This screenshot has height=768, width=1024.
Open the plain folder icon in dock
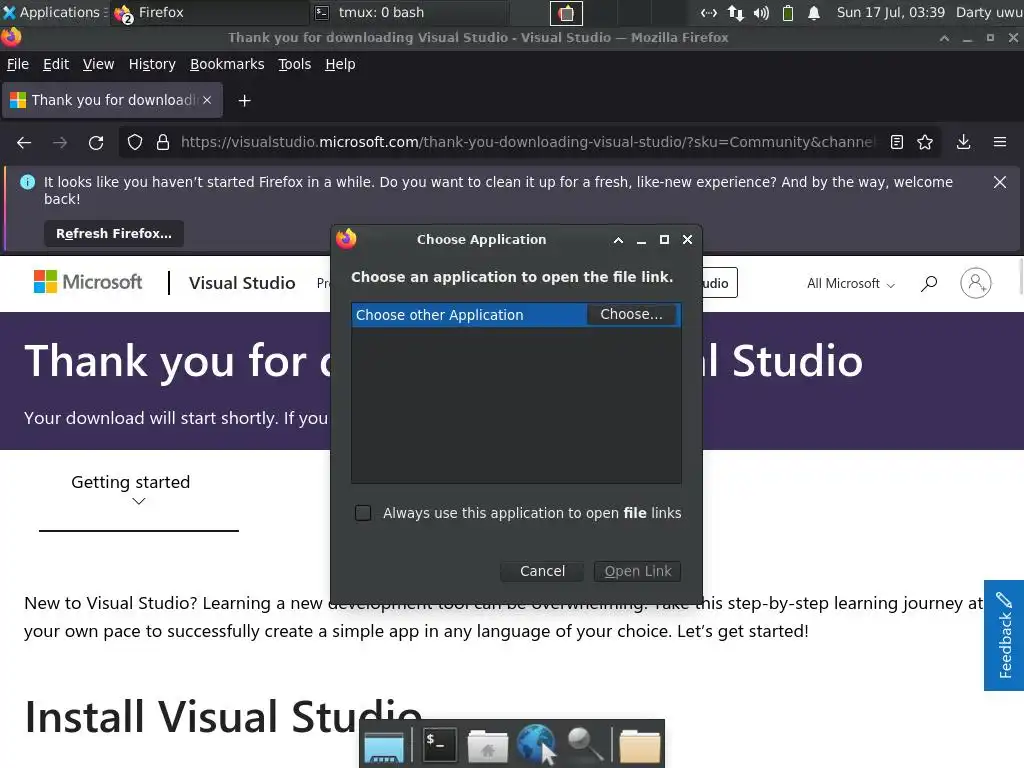[639, 746]
